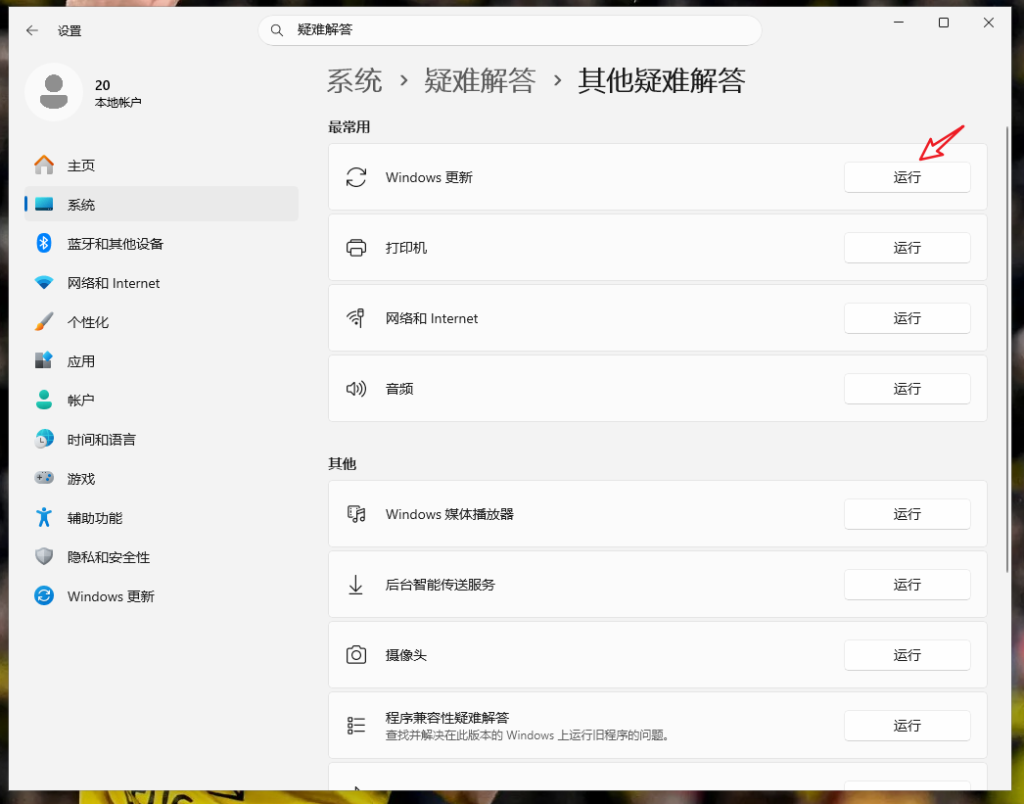Image resolution: width=1024 pixels, height=804 pixels.
Task: Run the 音频 troubleshooter
Action: 907,389
